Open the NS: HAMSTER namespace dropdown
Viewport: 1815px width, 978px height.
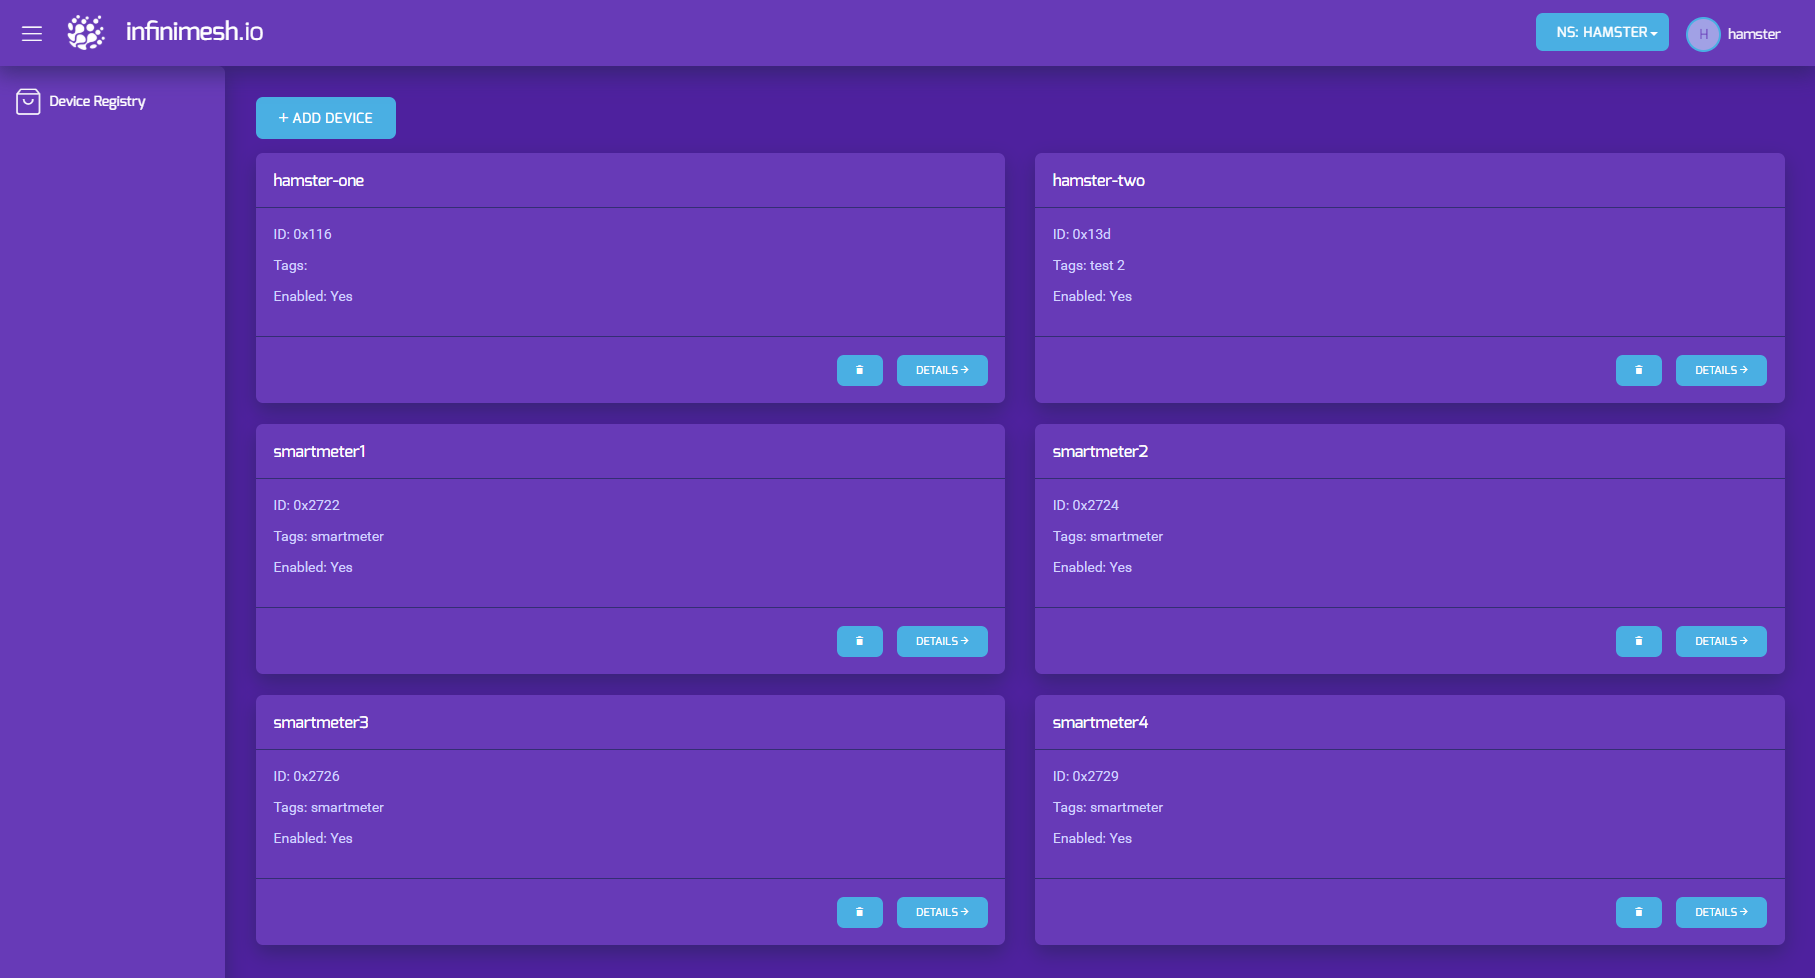coord(1602,32)
